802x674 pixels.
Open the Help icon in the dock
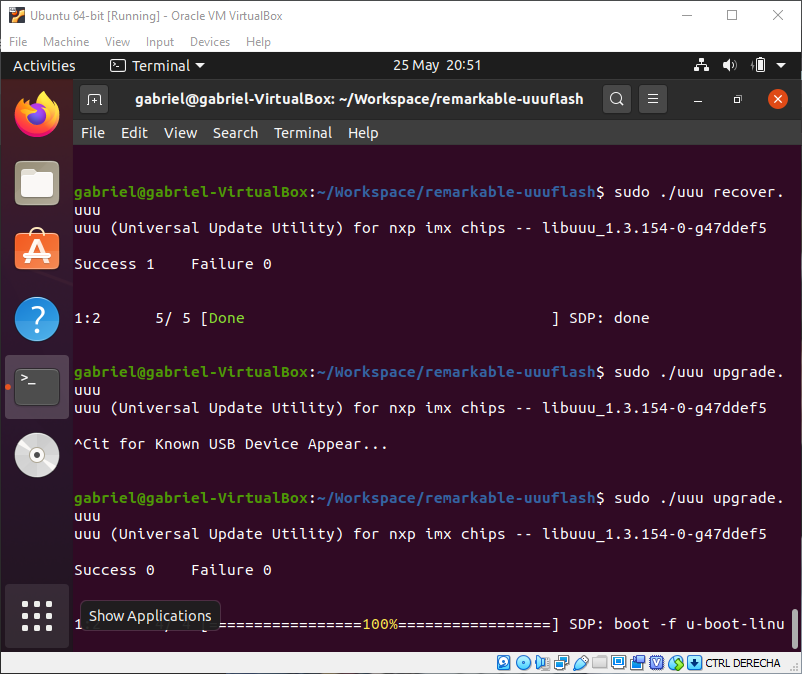pyautogui.click(x=37, y=319)
